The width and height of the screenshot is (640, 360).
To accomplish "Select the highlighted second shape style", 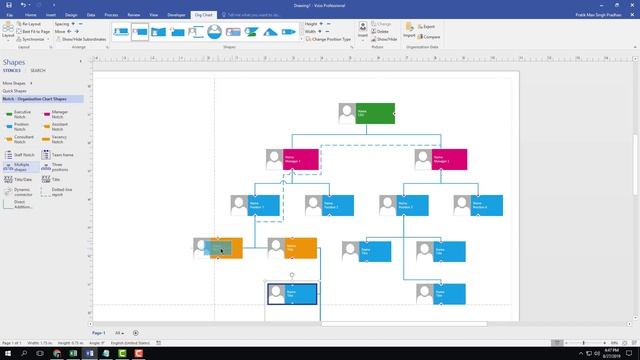I will pos(140,31).
